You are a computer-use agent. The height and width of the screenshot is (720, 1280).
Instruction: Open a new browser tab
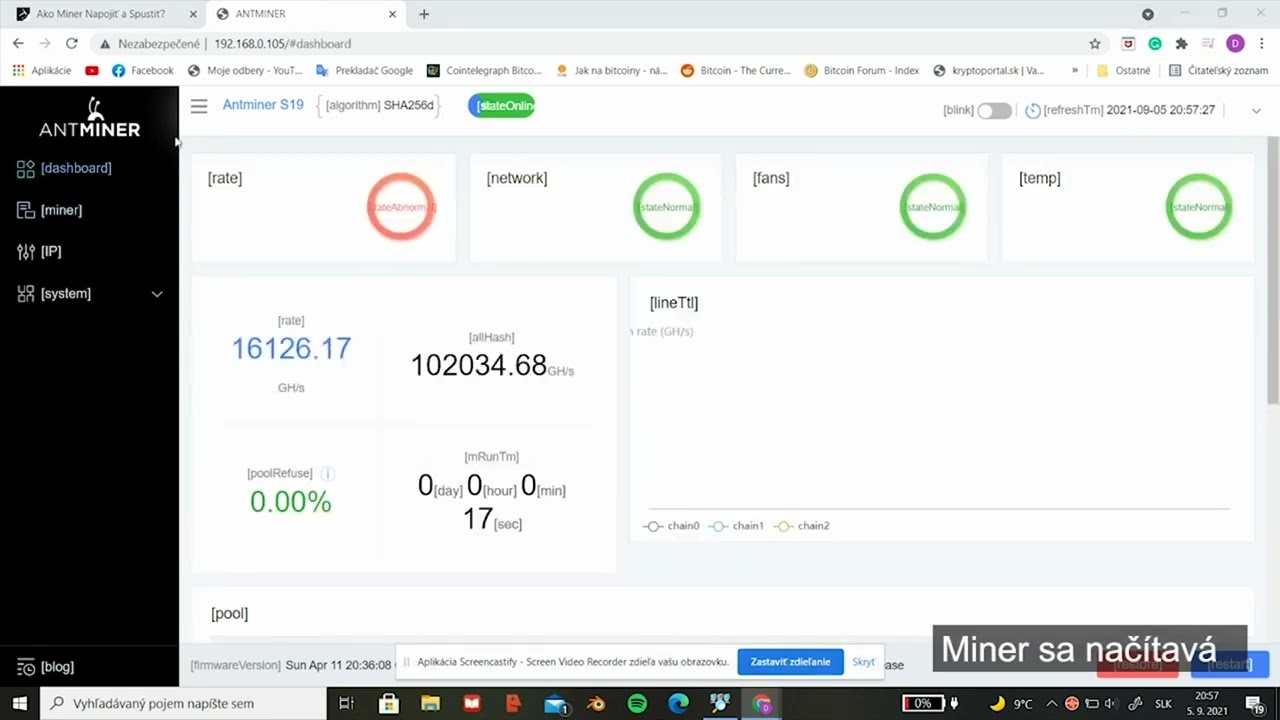click(424, 14)
